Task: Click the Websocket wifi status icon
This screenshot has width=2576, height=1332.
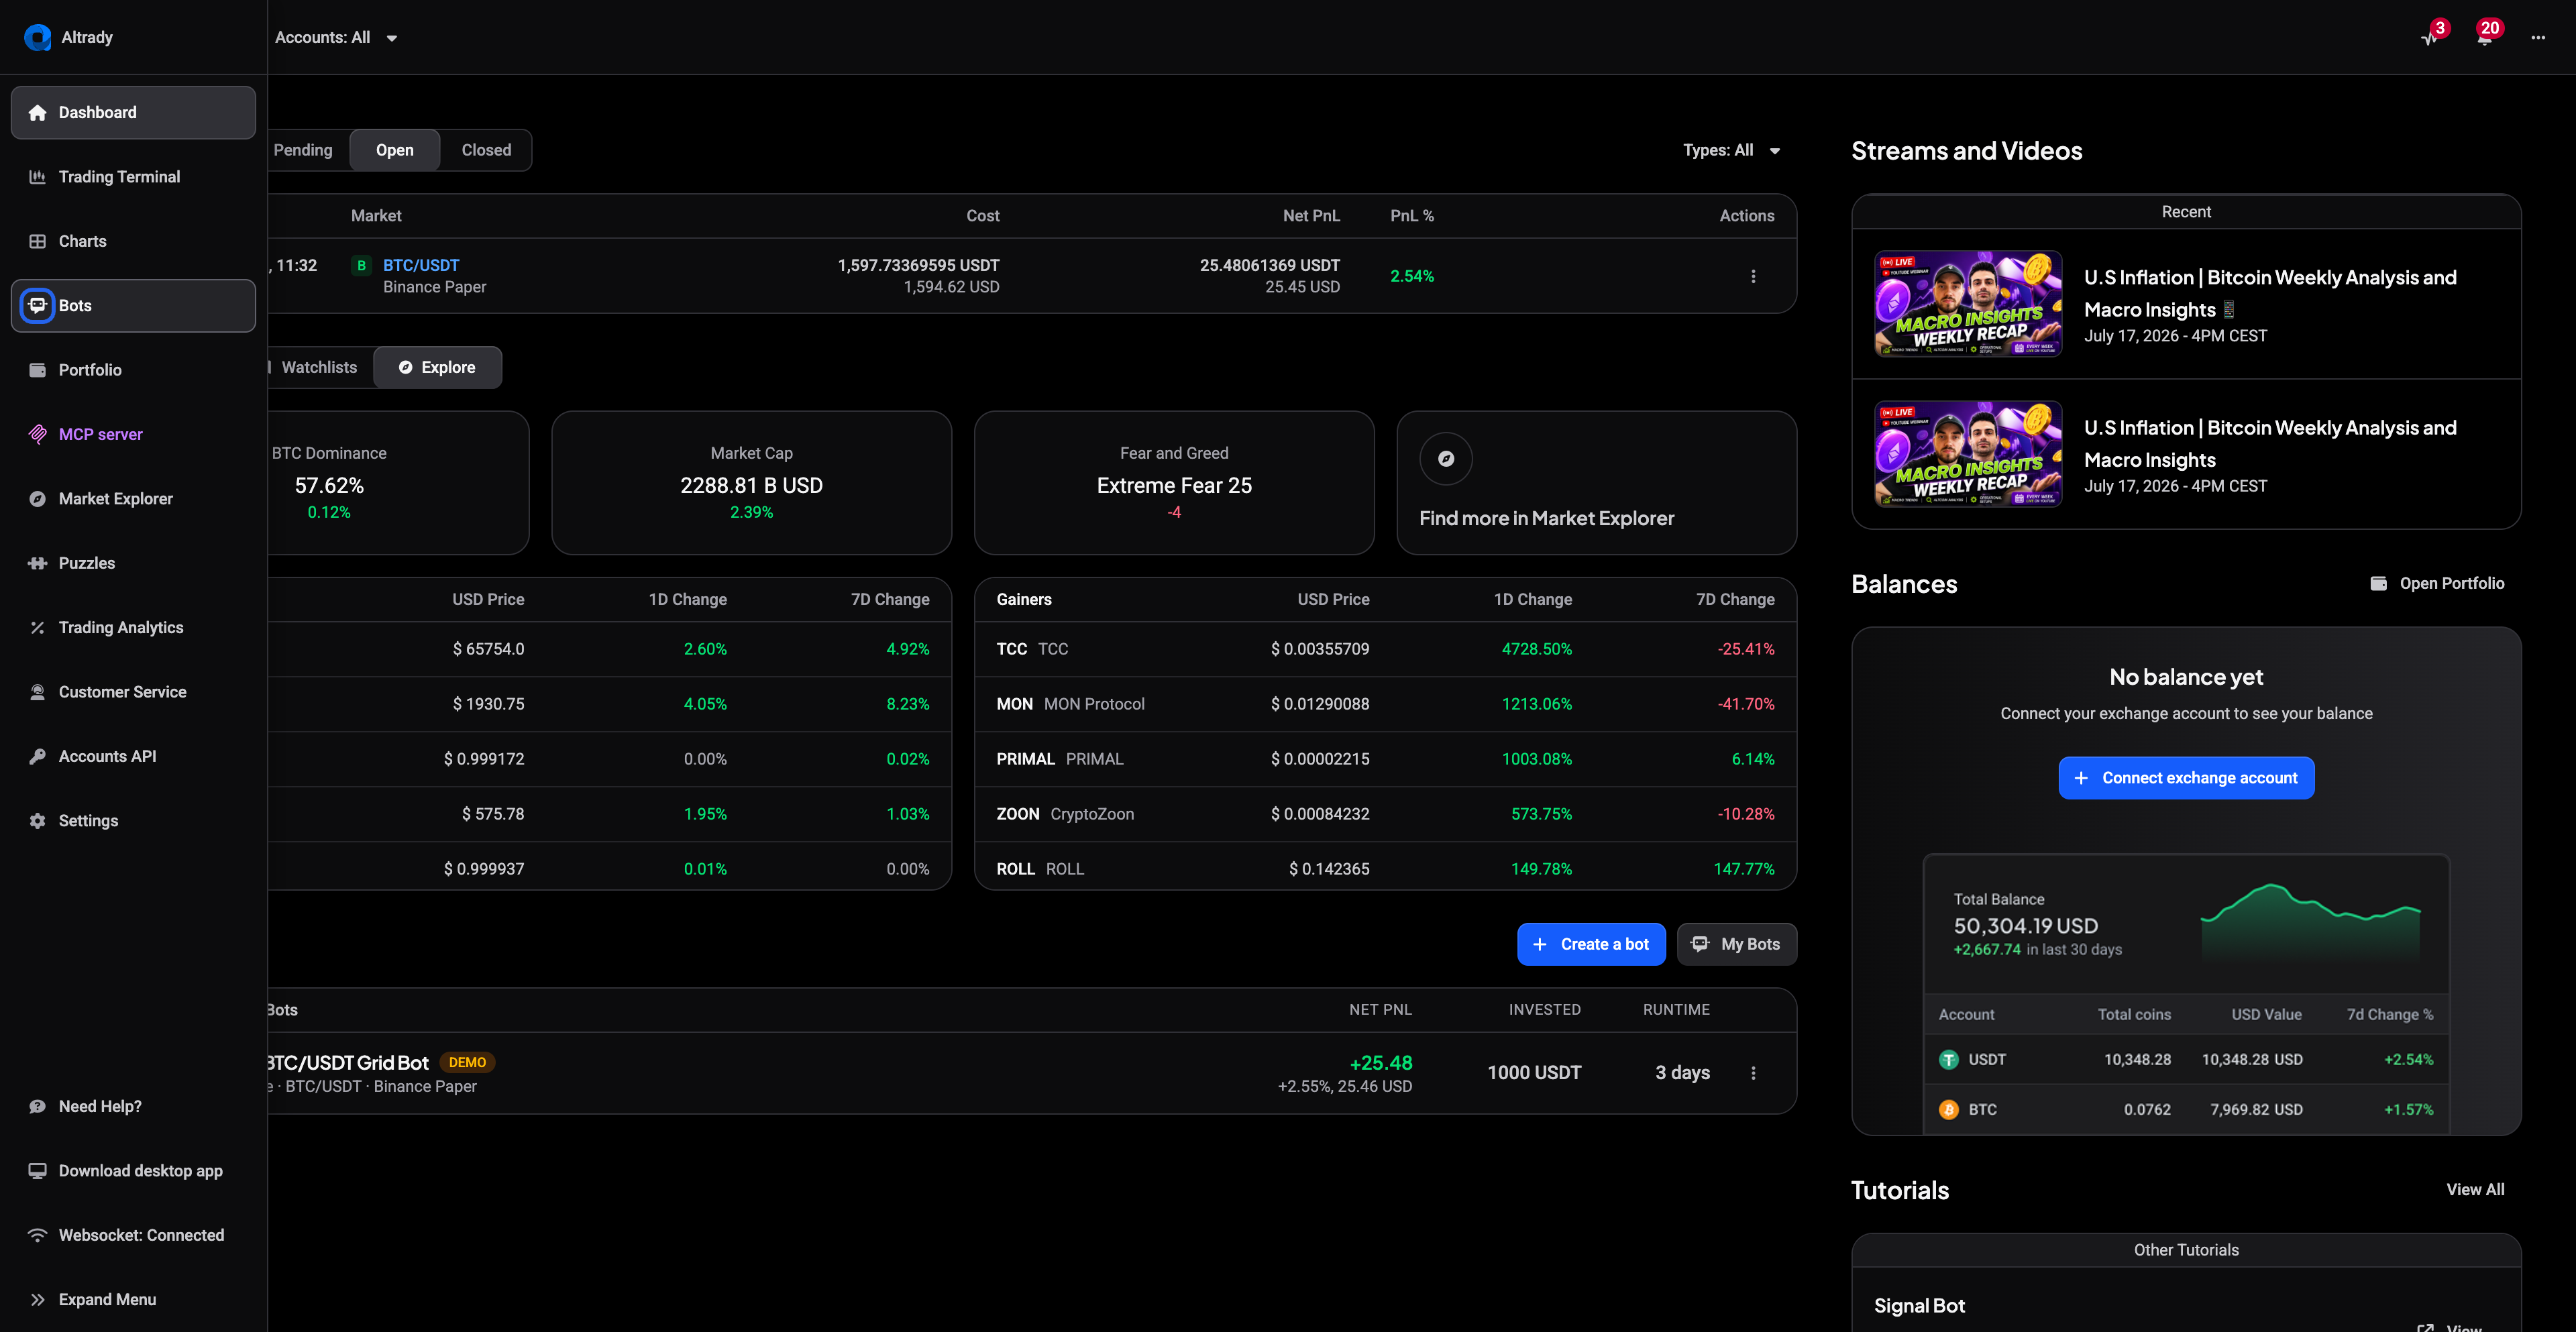Action: coord(38,1235)
